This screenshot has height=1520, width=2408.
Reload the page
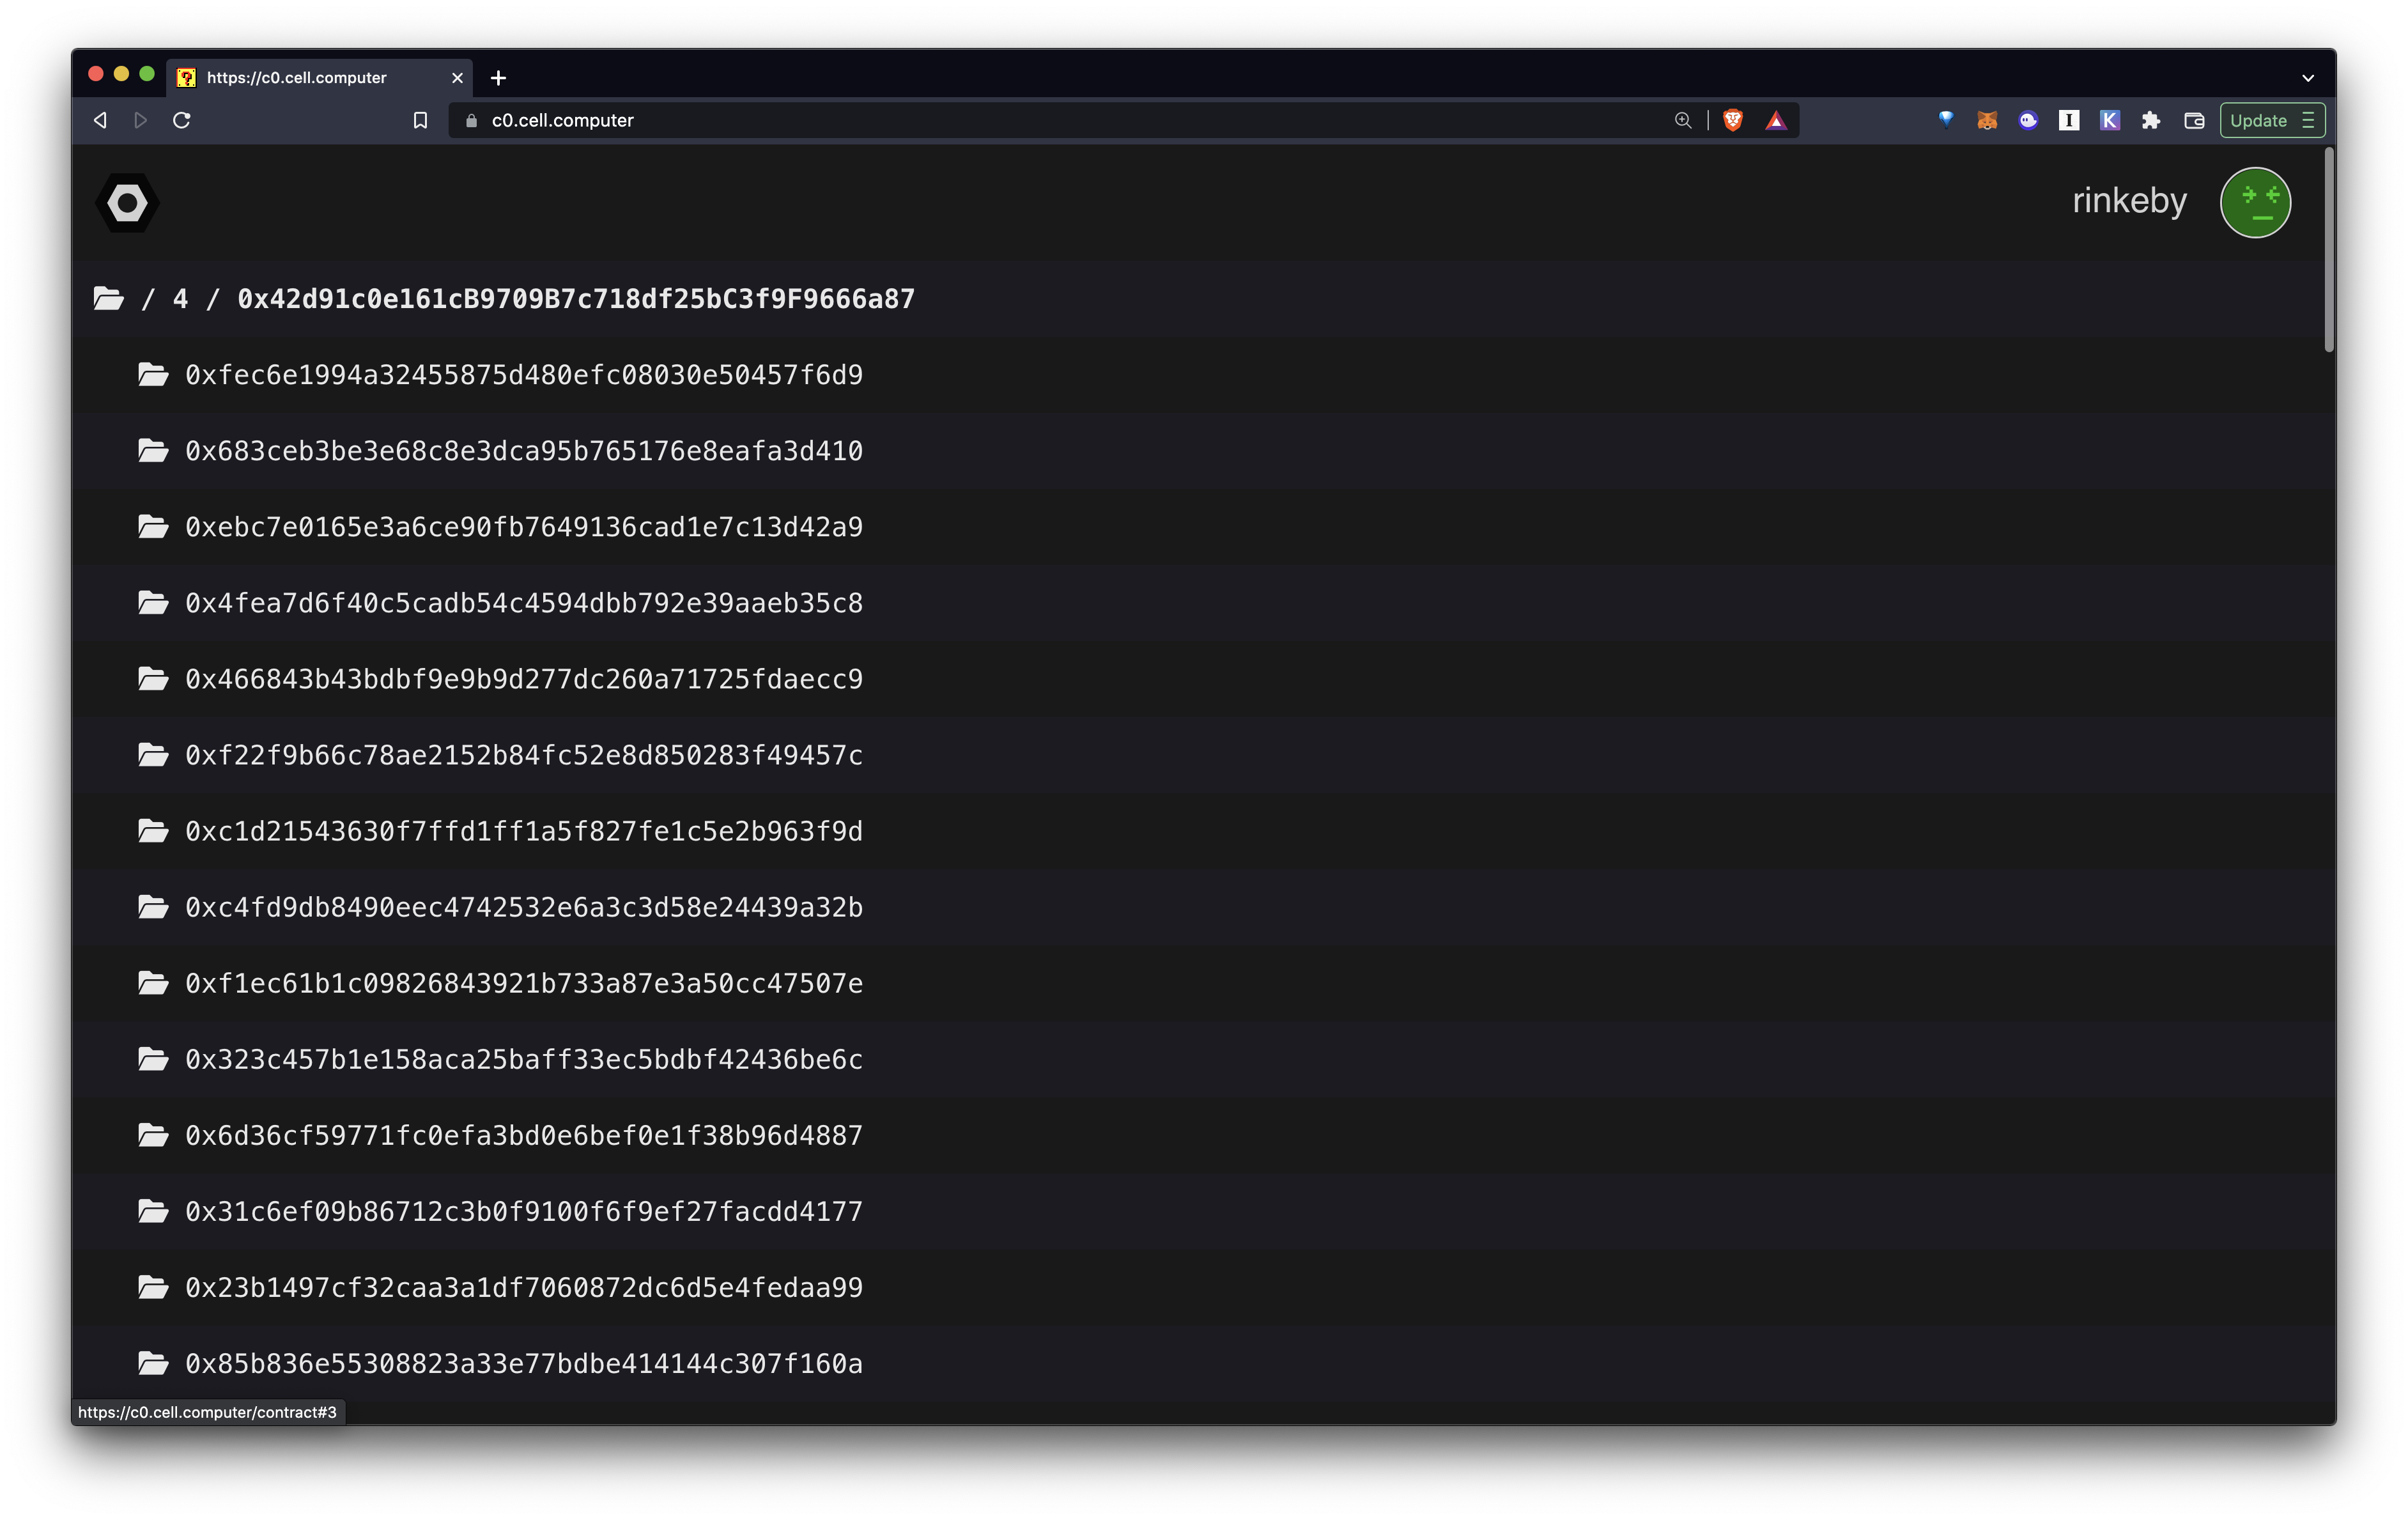point(182,120)
